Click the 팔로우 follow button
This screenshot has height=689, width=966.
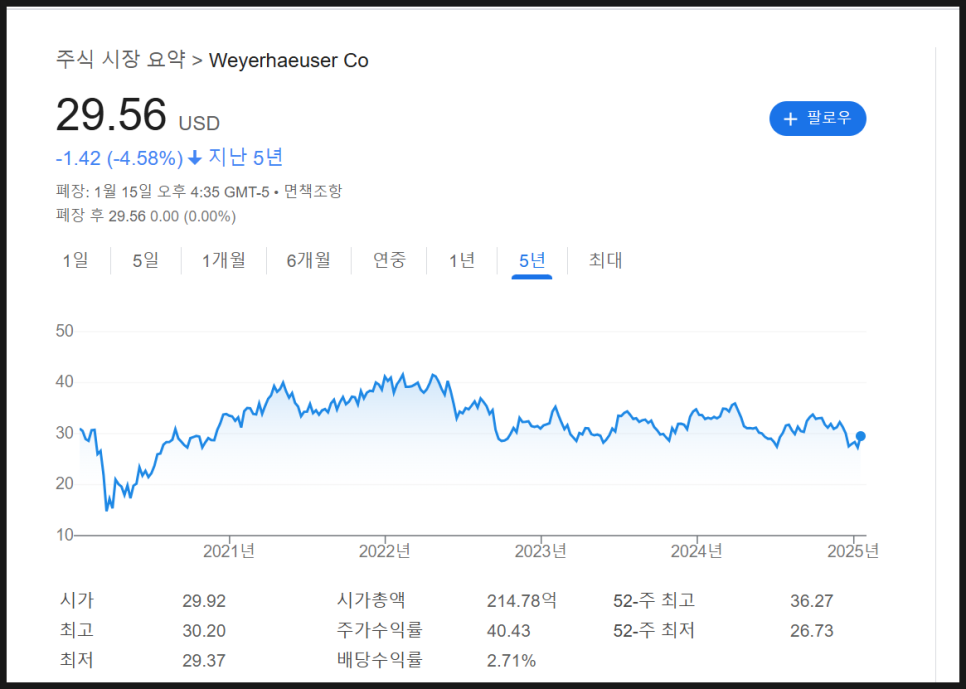click(818, 118)
